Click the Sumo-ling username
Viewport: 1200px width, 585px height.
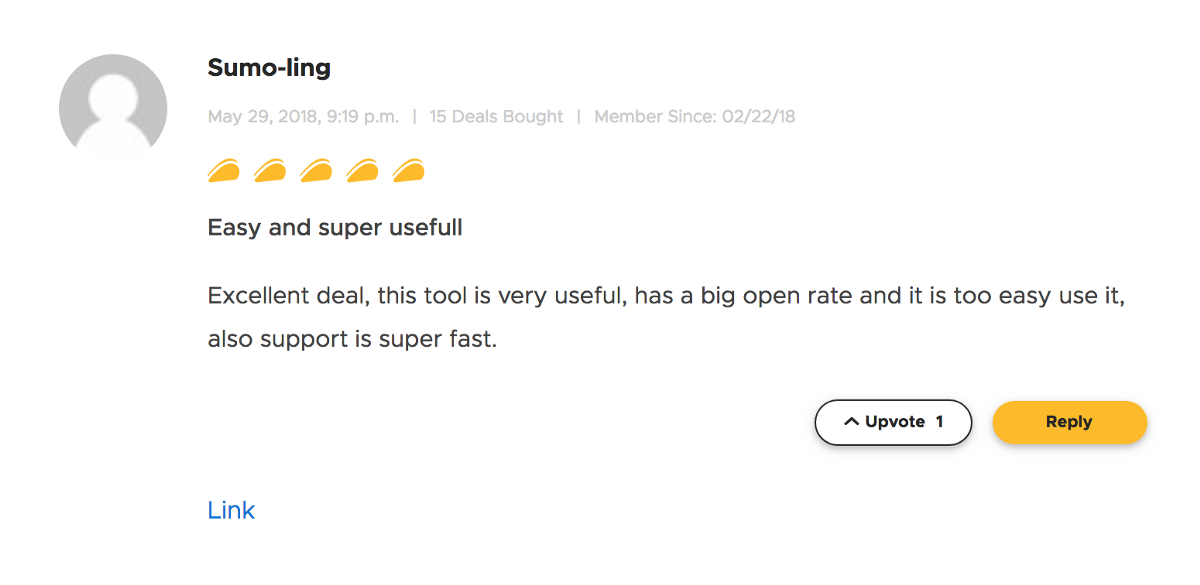[269, 68]
